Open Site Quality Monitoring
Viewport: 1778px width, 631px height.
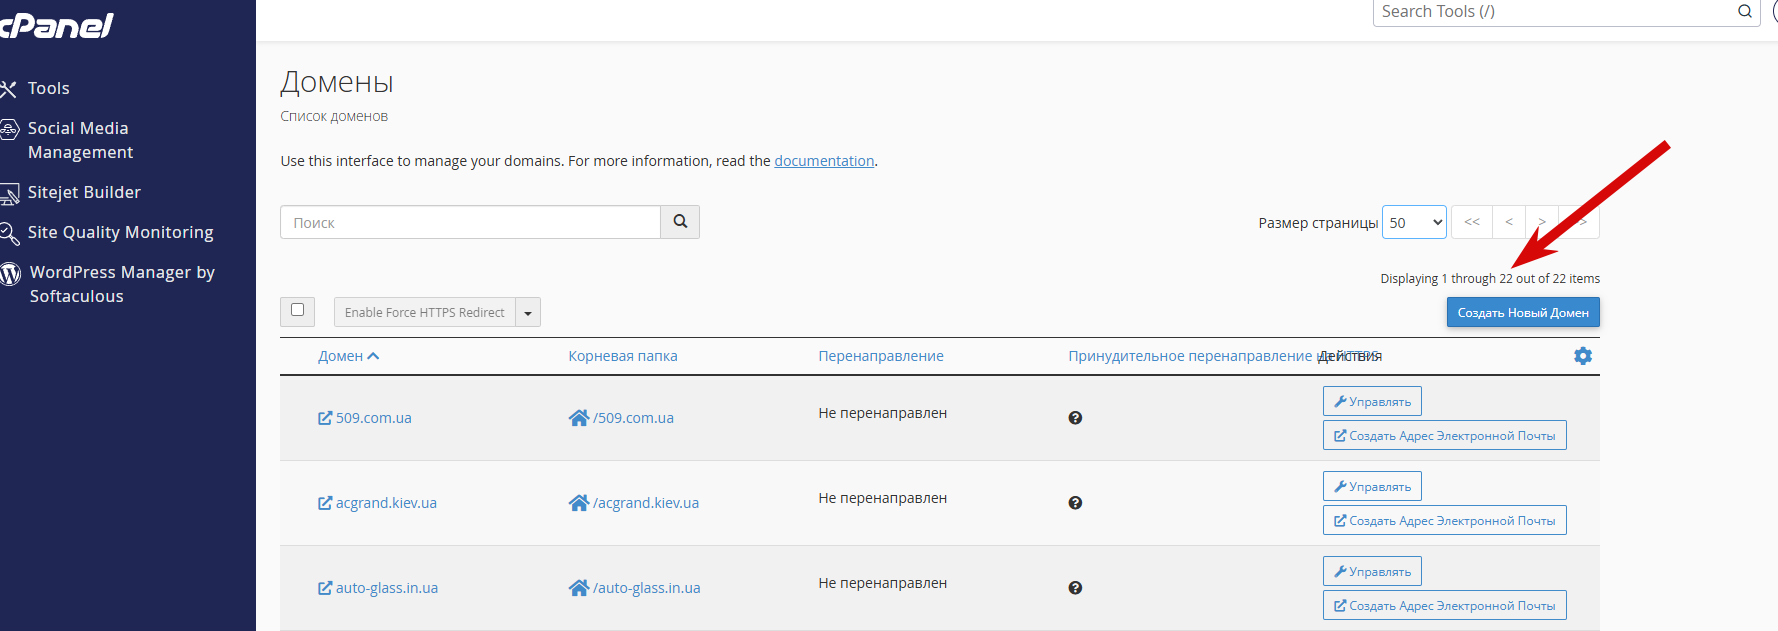click(x=120, y=232)
